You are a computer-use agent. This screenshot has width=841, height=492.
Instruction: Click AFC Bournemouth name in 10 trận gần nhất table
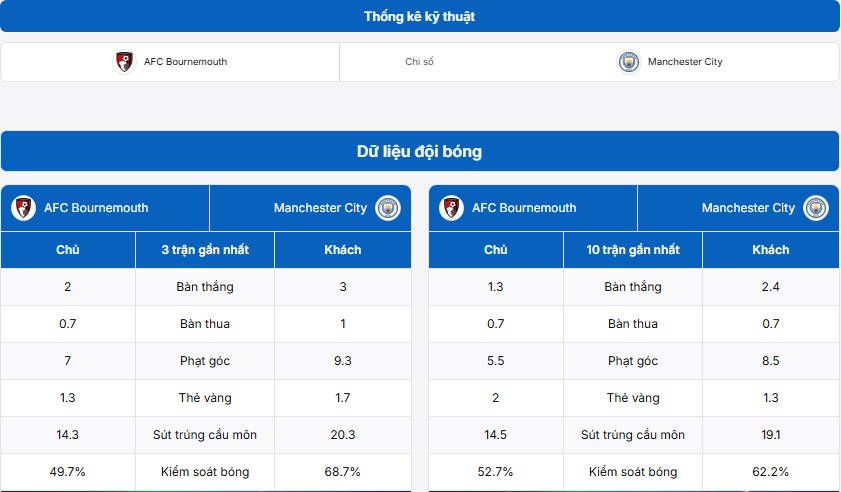(524, 208)
